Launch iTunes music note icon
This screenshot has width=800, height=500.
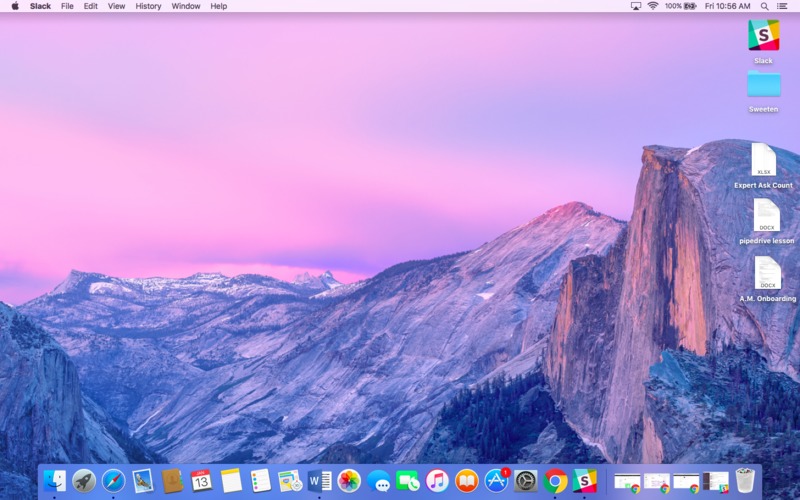pyautogui.click(x=437, y=481)
